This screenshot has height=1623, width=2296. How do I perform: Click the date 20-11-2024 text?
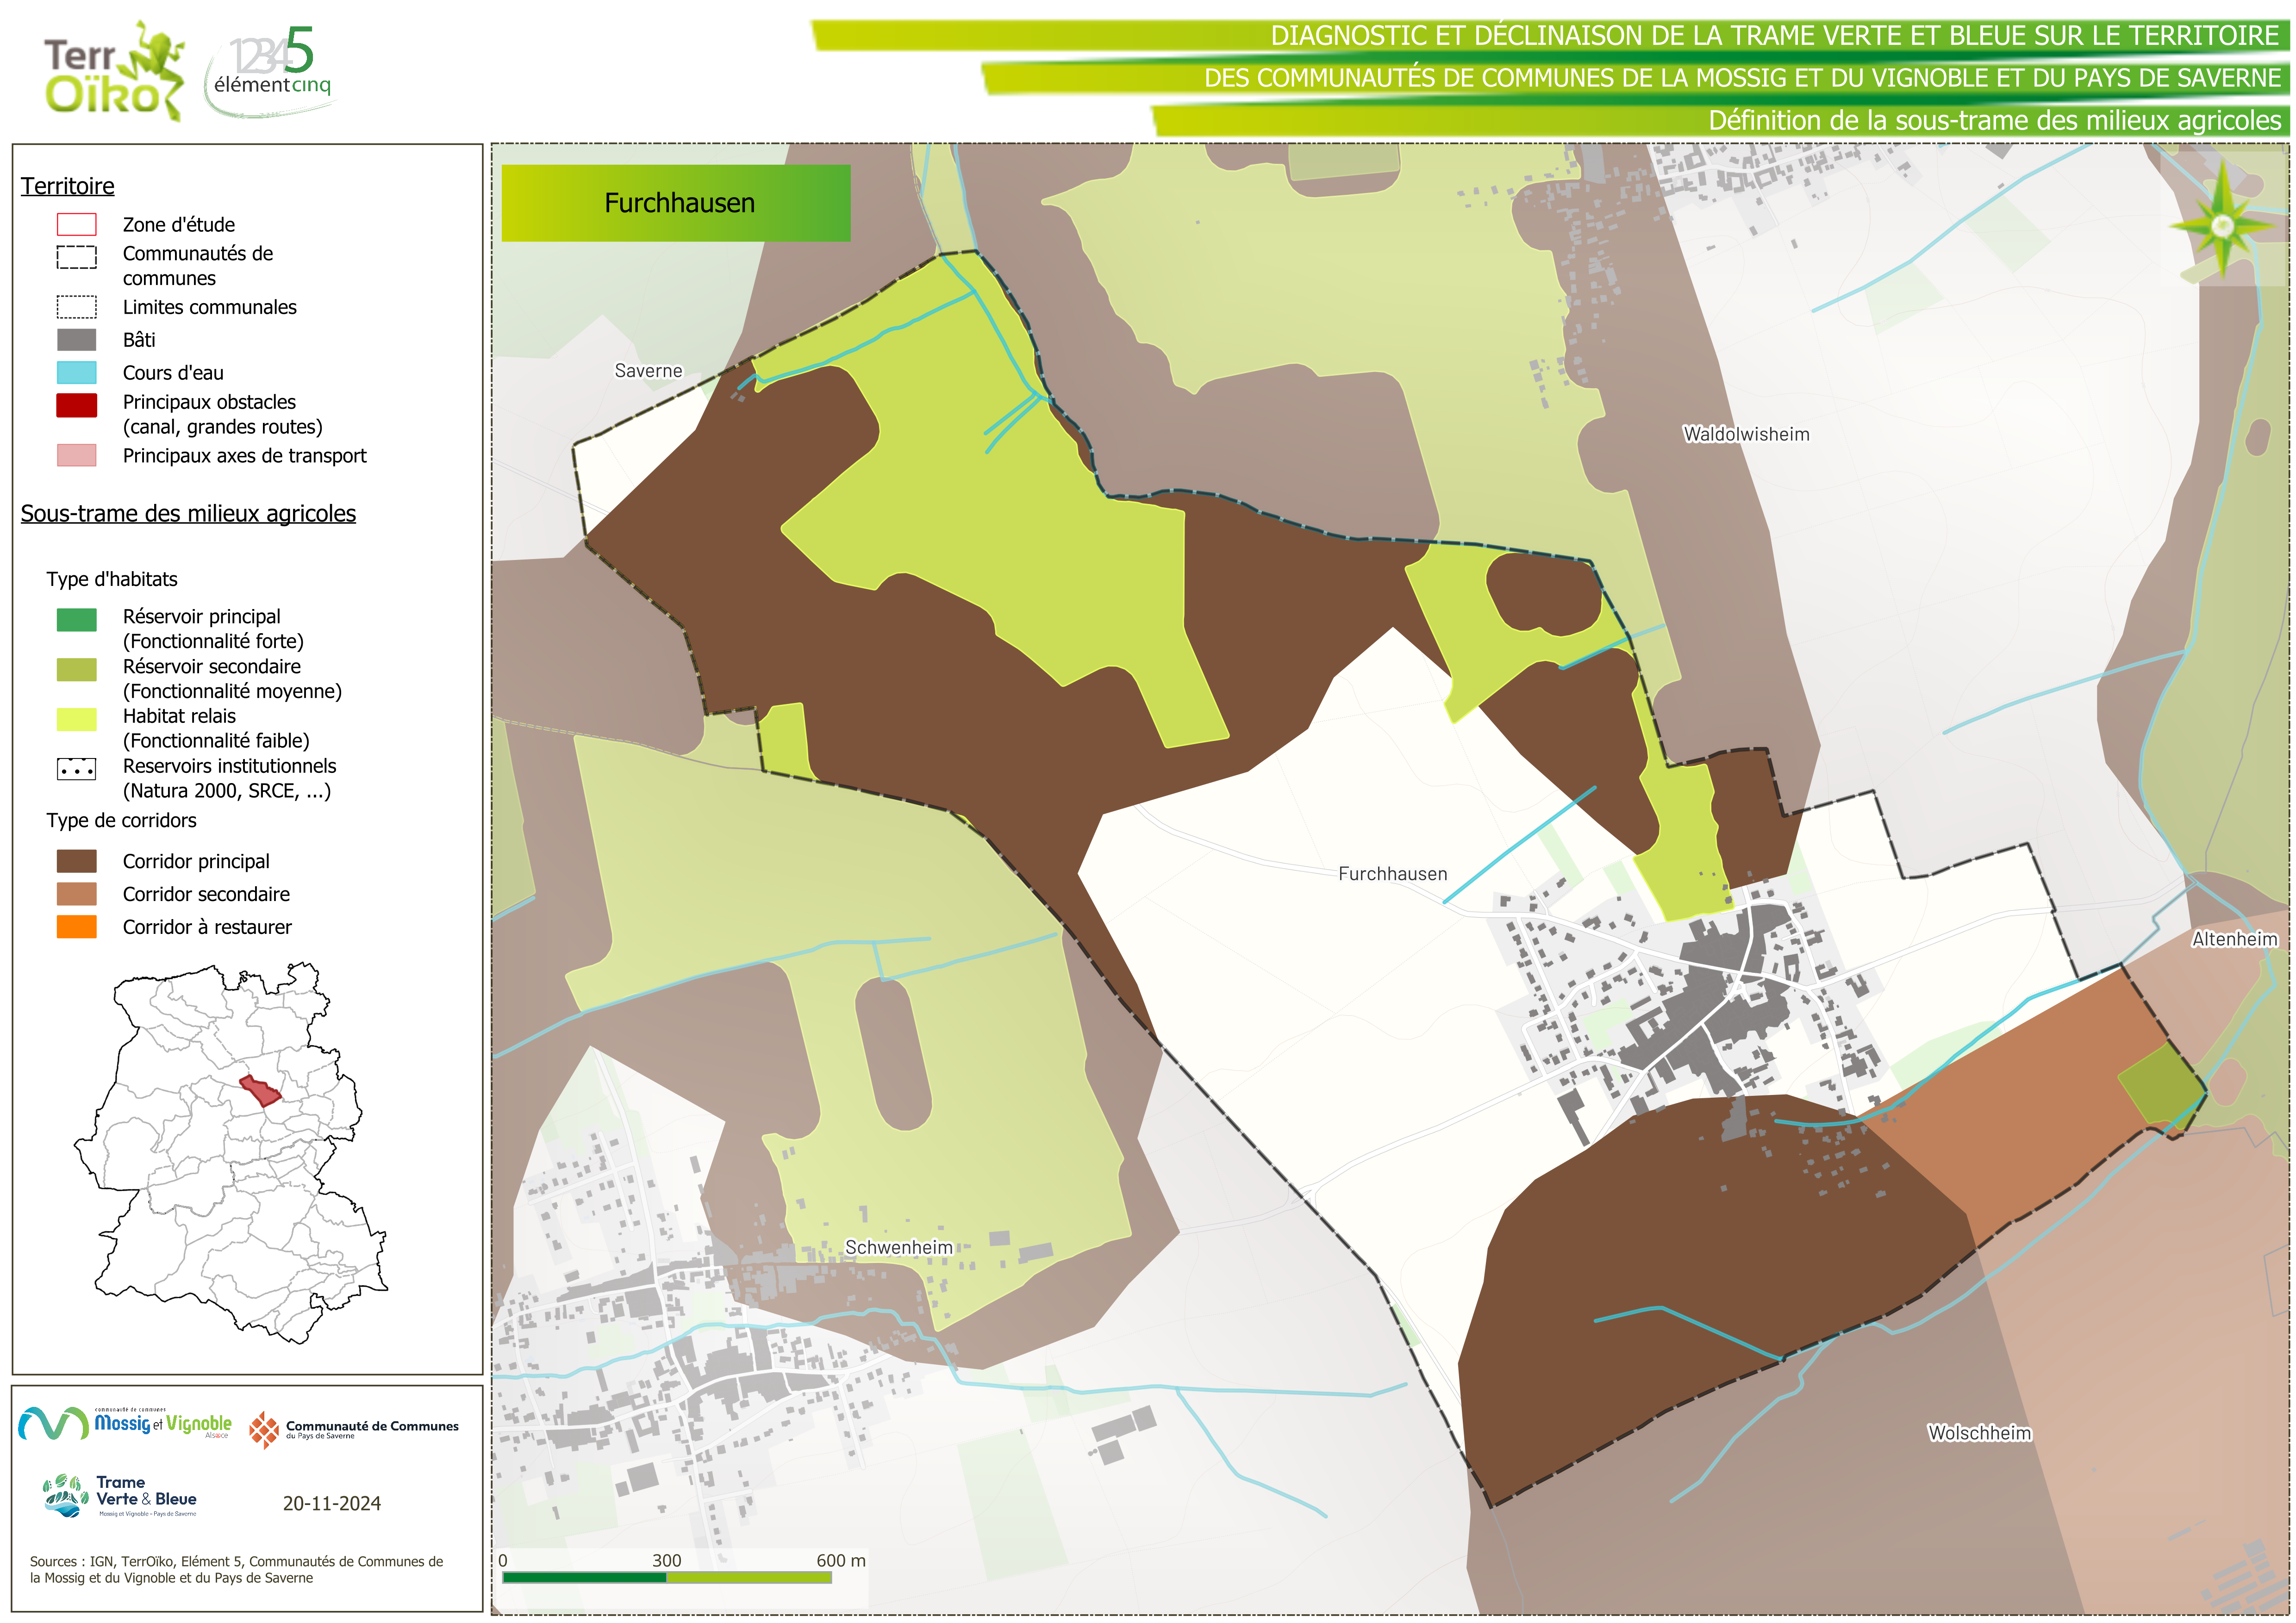coord(331,1503)
